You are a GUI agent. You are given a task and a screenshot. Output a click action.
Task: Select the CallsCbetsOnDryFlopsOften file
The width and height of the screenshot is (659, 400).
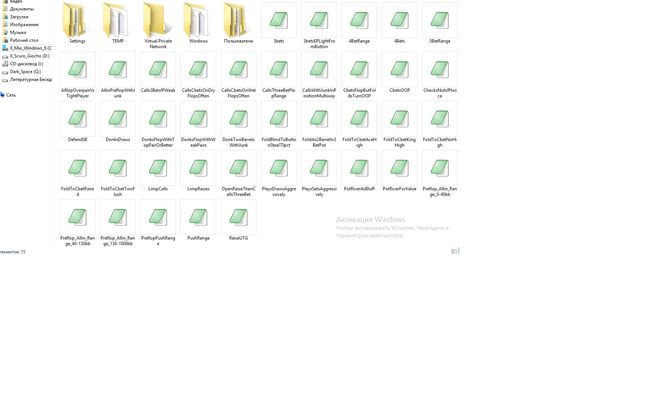click(x=198, y=75)
